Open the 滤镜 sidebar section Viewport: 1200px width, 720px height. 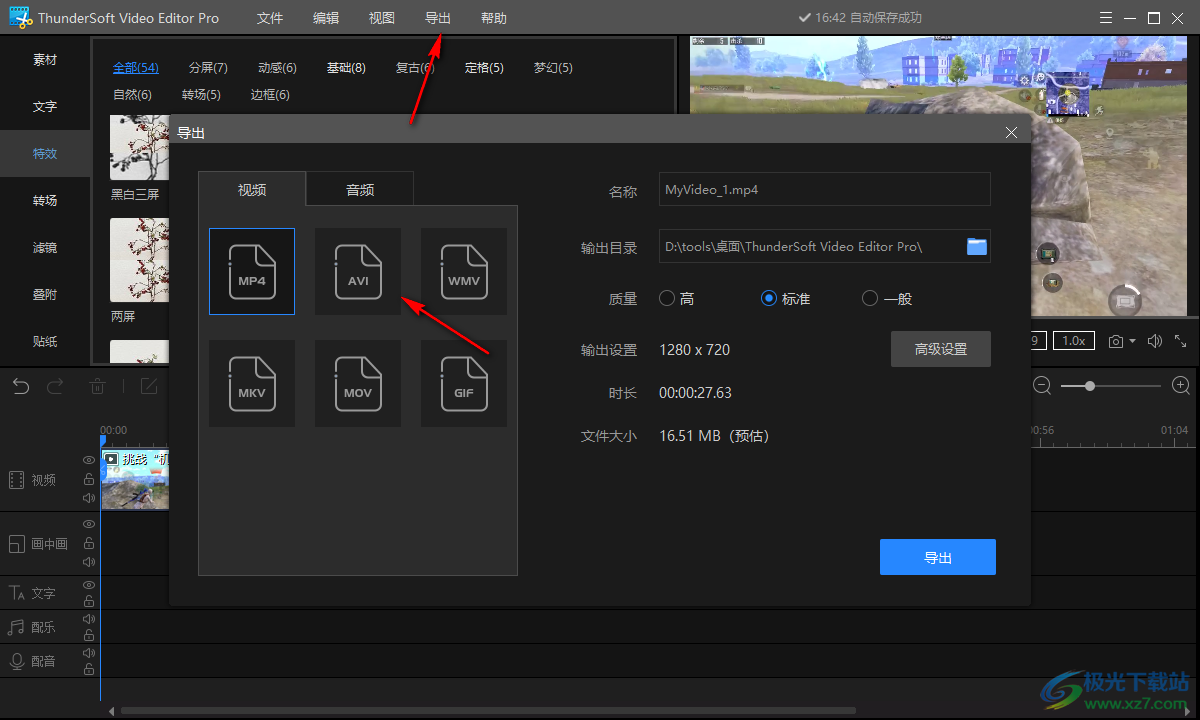click(45, 248)
